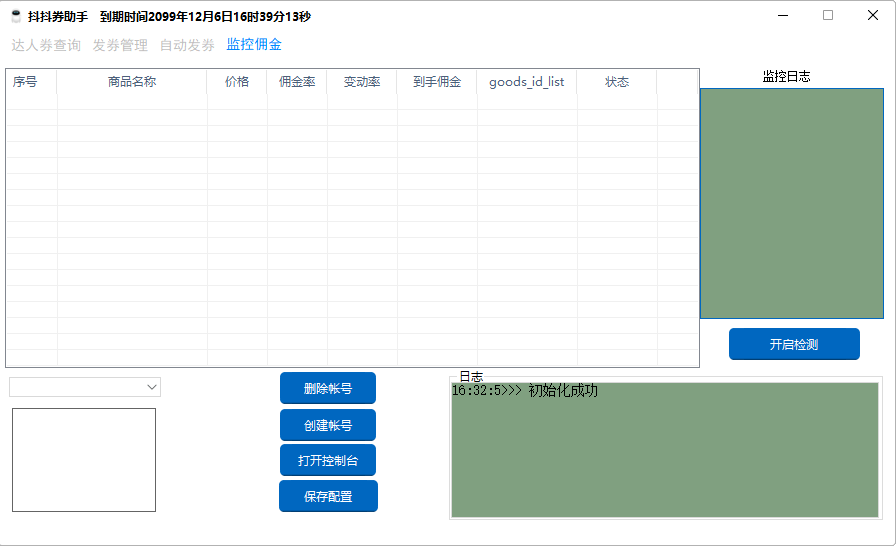The image size is (896, 546).
Task: Click the 变动率 column header
Action: [x=362, y=82]
